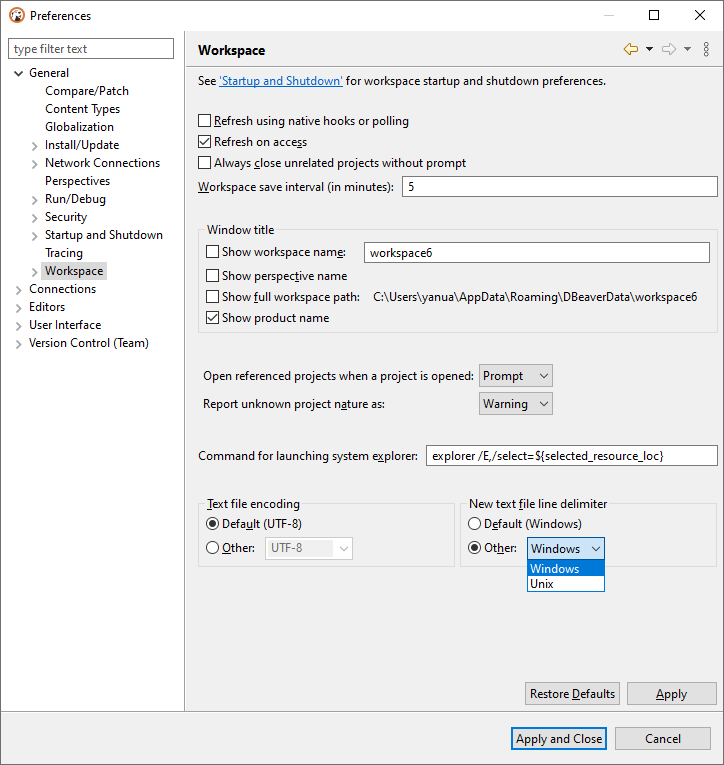The image size is (724, 765).
Task: Select the Workspace tree item
Action: pos(74,271)
